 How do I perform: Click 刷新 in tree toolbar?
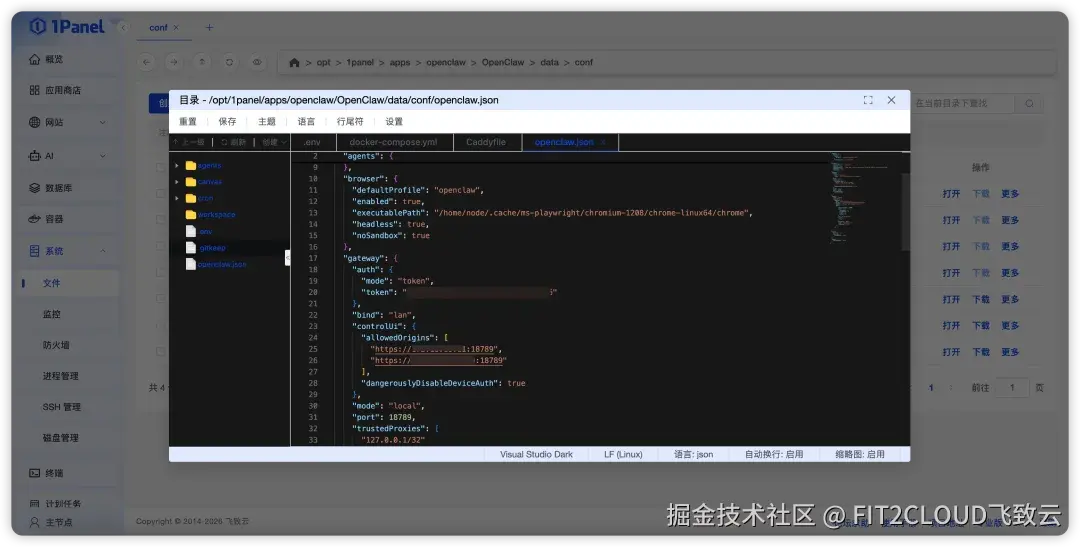(x=233, y=142)
